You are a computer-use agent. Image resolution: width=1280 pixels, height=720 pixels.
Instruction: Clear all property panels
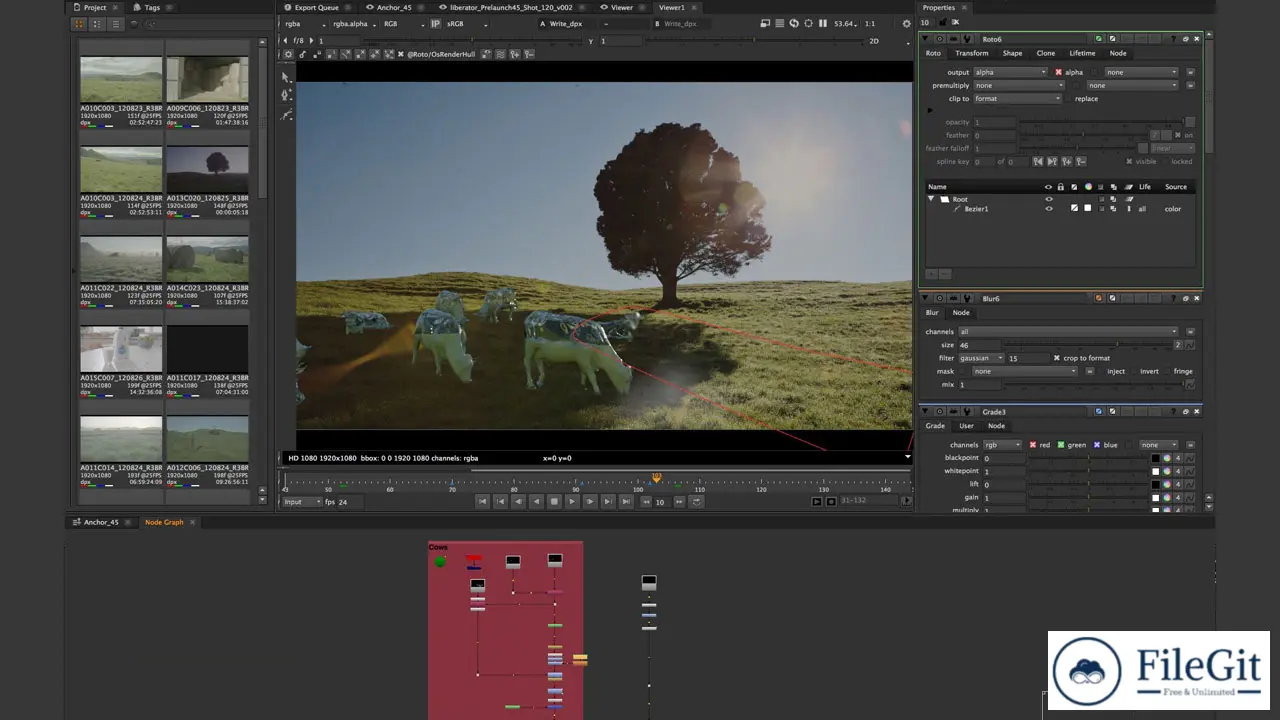pyautogui.click(x=955, y=22)
